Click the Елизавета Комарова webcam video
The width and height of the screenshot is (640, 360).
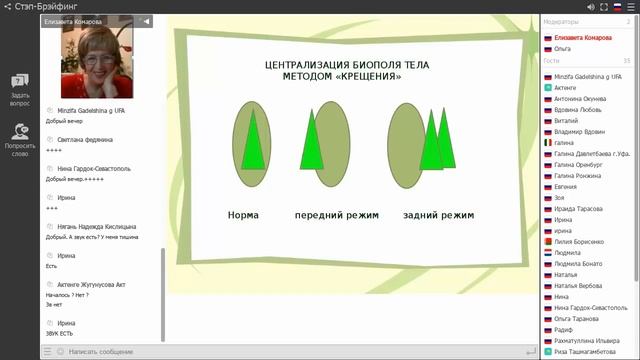(97, 57)
